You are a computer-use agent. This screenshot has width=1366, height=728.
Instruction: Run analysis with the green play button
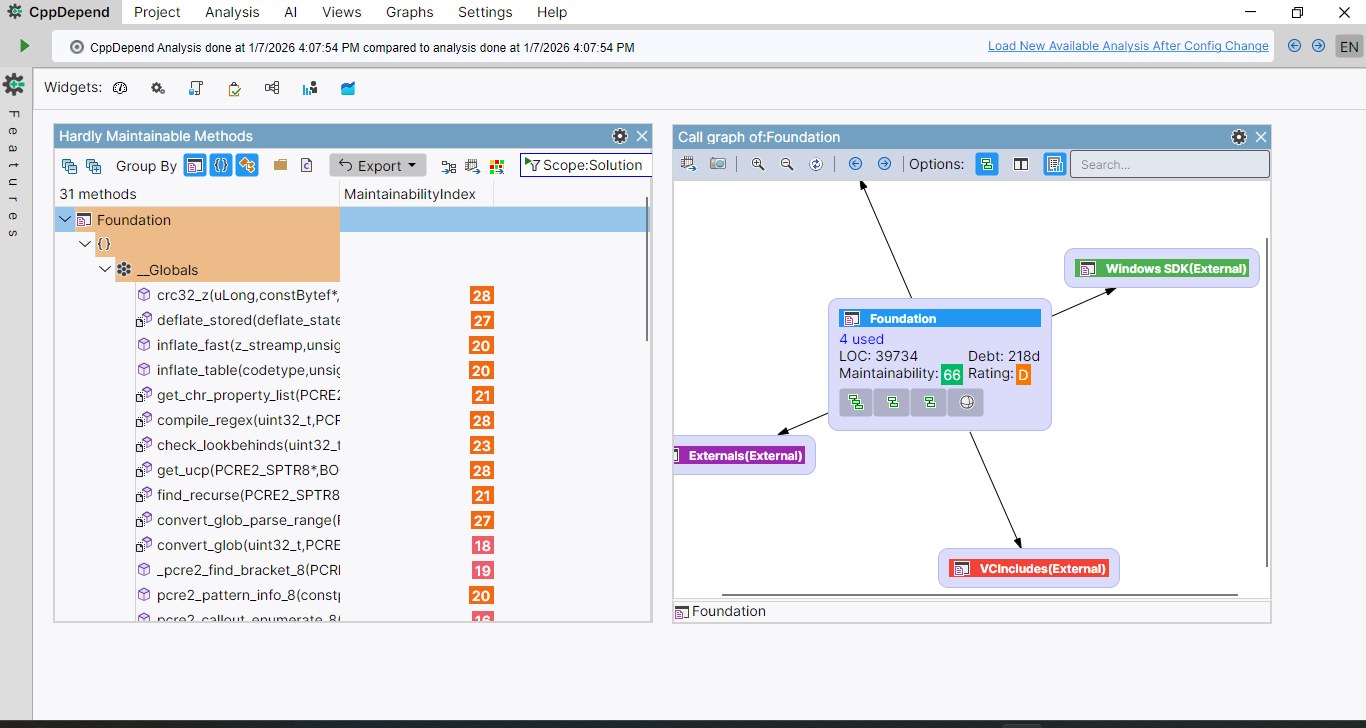pos(24,46)
